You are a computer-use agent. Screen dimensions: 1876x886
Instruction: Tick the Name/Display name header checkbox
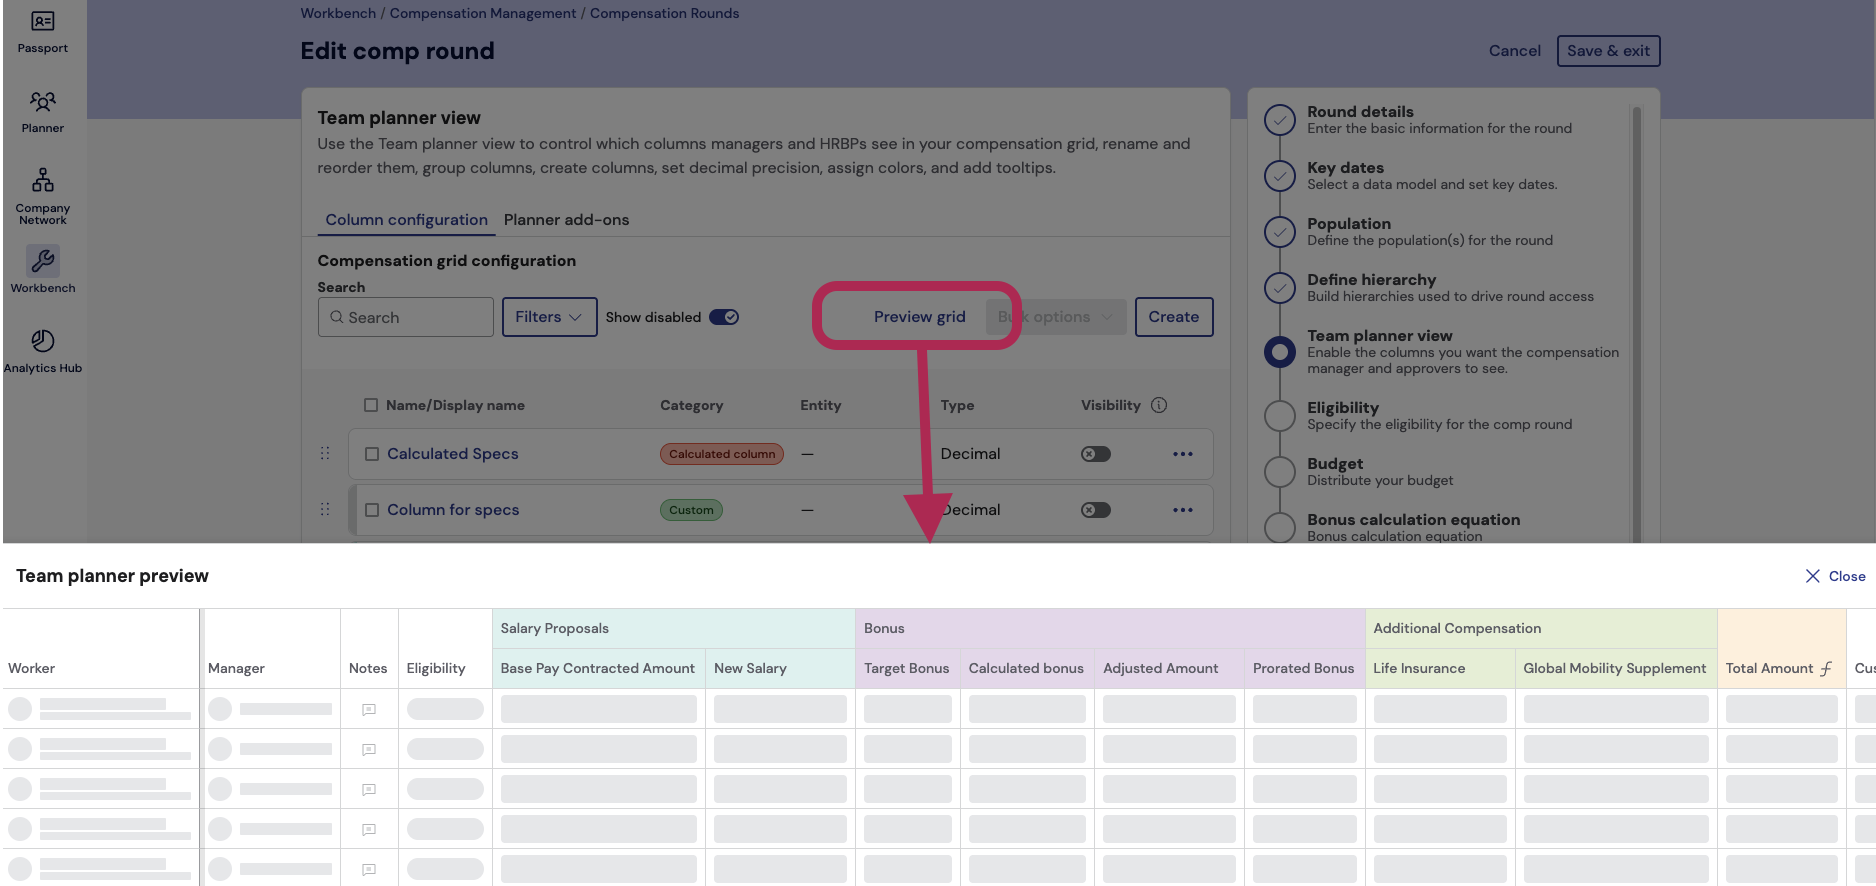click(x=371, y=405)
